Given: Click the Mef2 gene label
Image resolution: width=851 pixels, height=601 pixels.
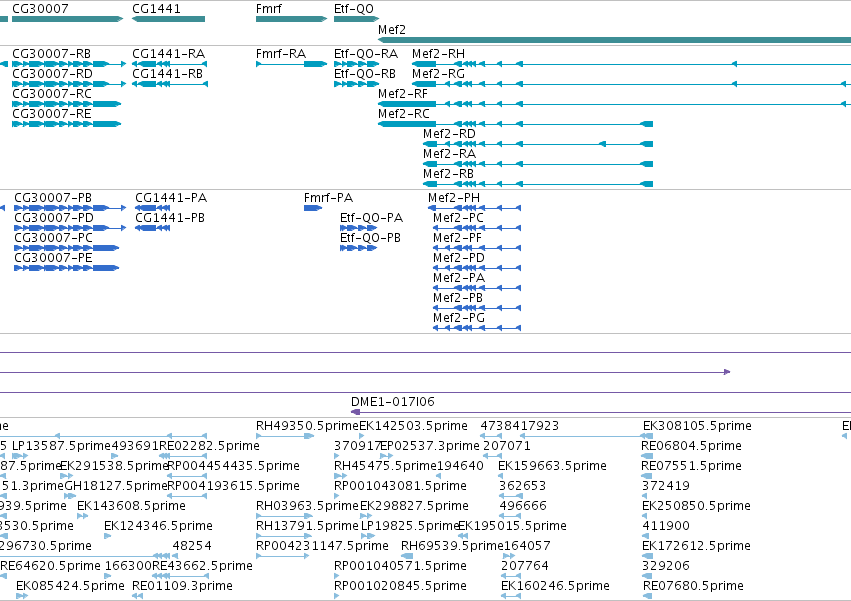Looking at the screenshot, I should (391, 29).
